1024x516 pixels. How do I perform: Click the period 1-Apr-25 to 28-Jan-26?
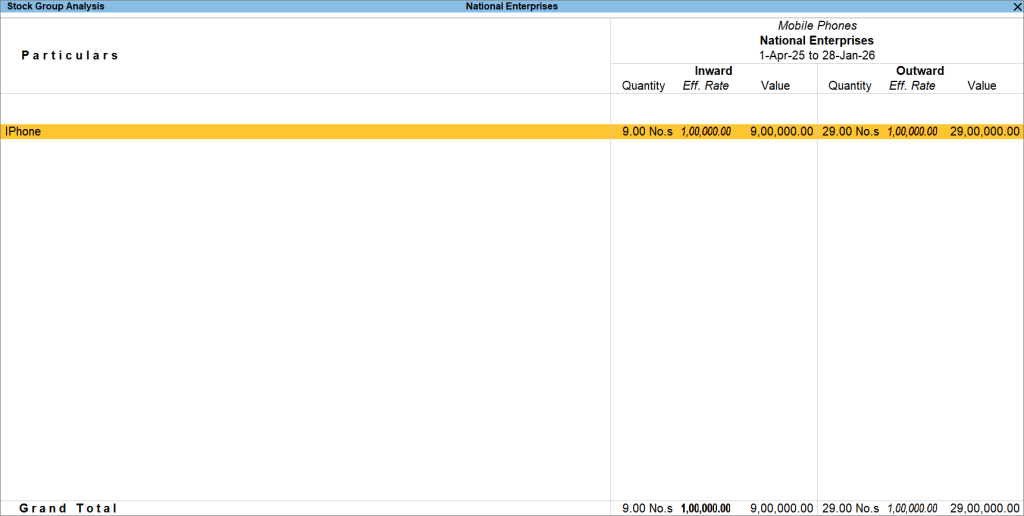click(x=816, y=56)
